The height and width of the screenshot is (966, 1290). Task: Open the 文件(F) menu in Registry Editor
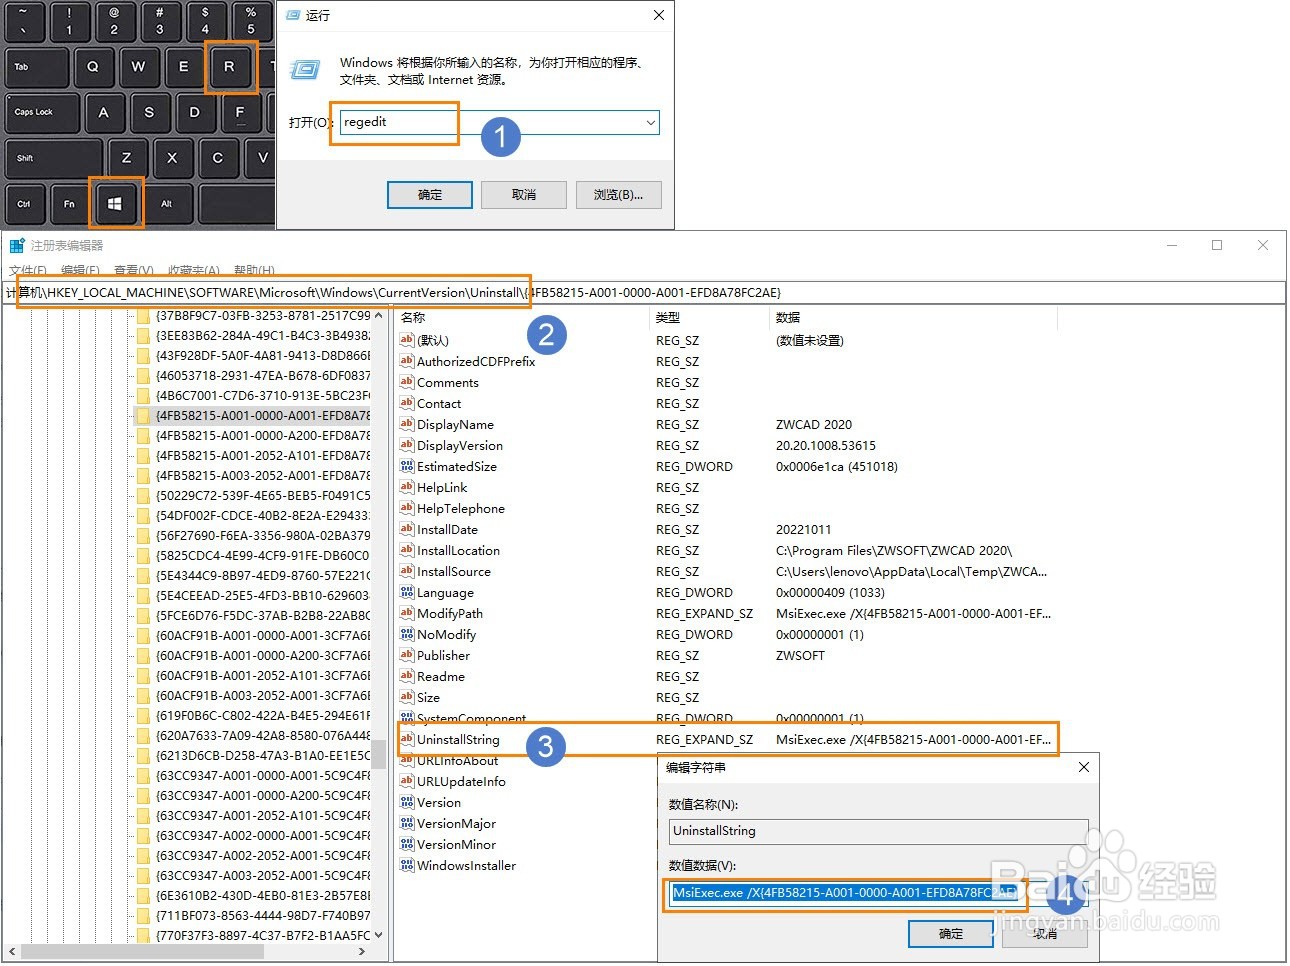click(x=28, y=271)
